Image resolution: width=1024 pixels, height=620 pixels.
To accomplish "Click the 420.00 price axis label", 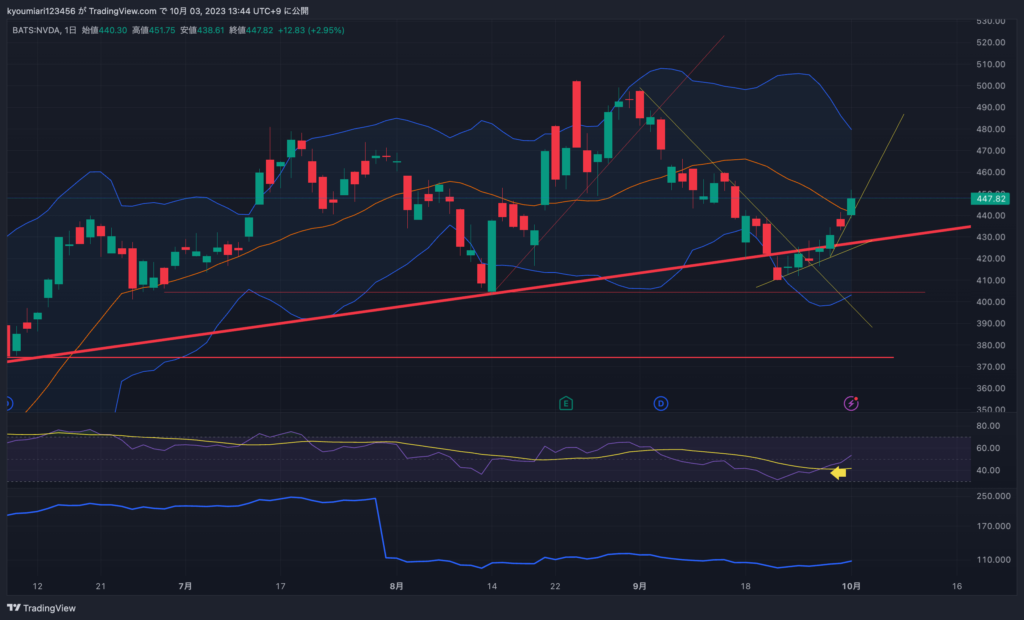I will tap(991, 259).
